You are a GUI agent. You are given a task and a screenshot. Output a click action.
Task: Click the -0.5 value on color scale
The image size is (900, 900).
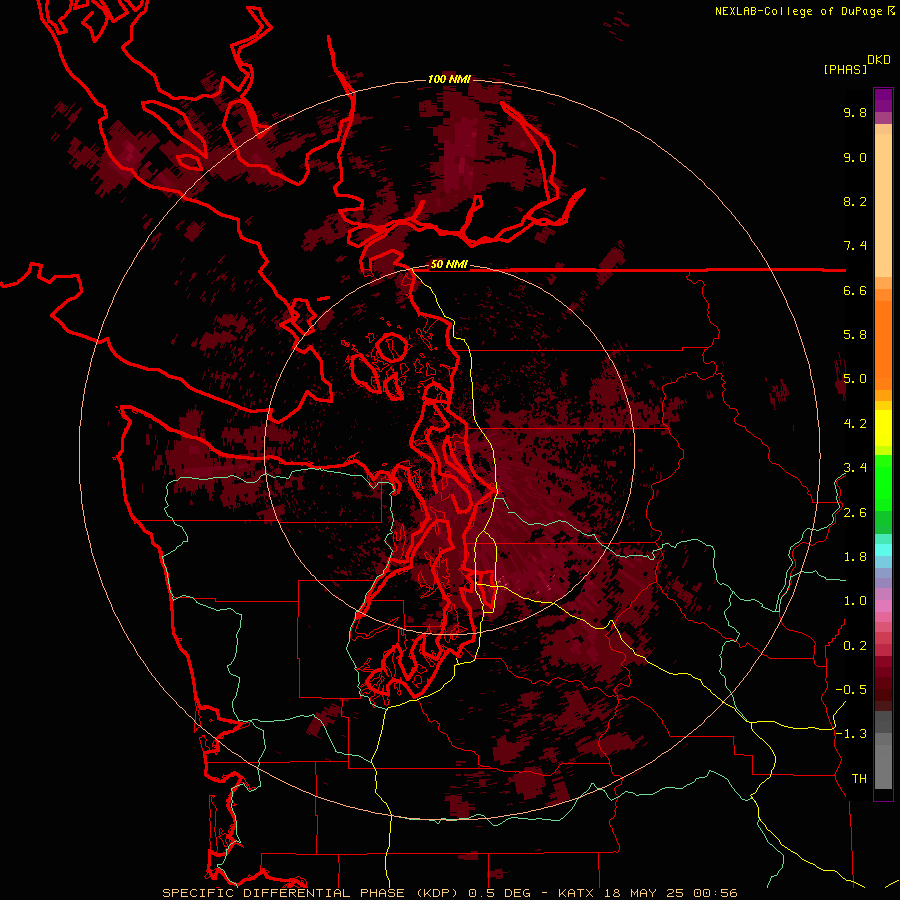click(851, 690)
